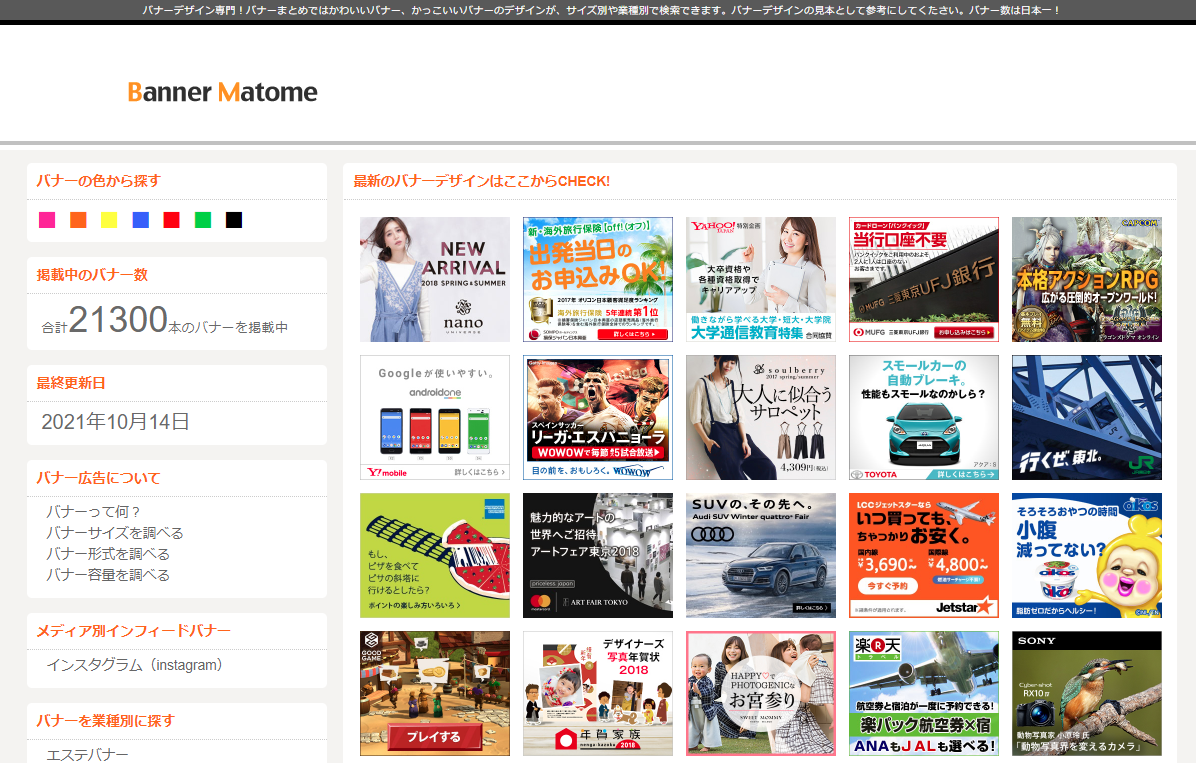Click the バナーを業種別に探す heading

105,721
